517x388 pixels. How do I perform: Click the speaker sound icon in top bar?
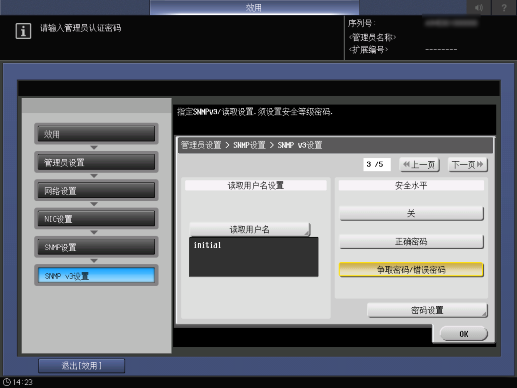(479, 7)
